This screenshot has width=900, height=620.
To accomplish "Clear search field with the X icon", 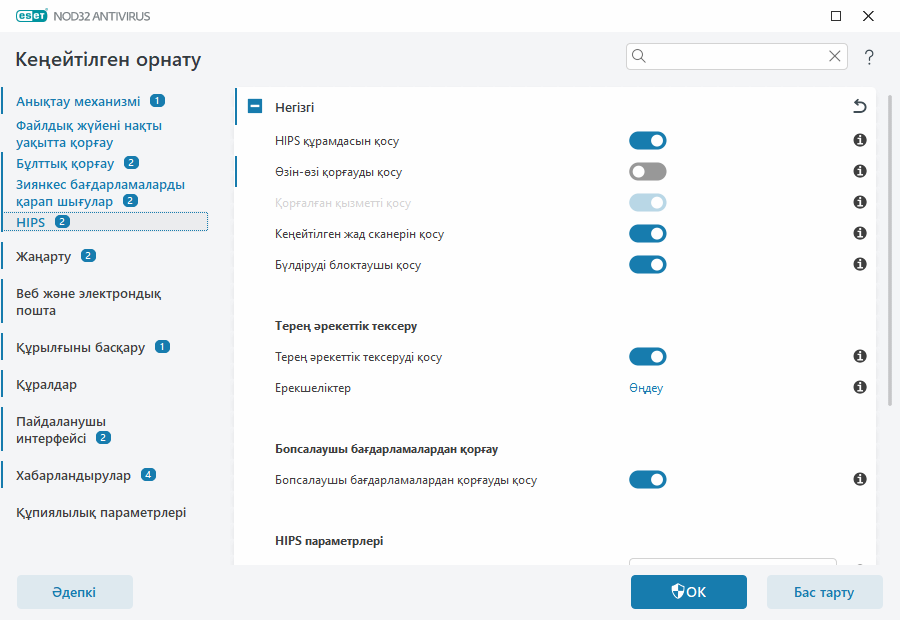I will pyautogui.click(x=835, y=57).
